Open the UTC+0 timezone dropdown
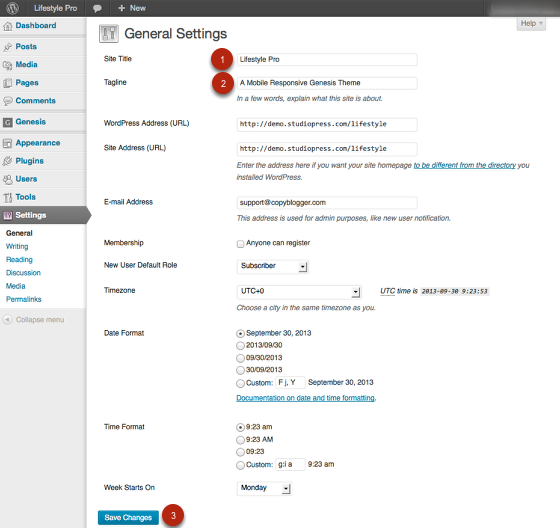 tap(299, 292)
